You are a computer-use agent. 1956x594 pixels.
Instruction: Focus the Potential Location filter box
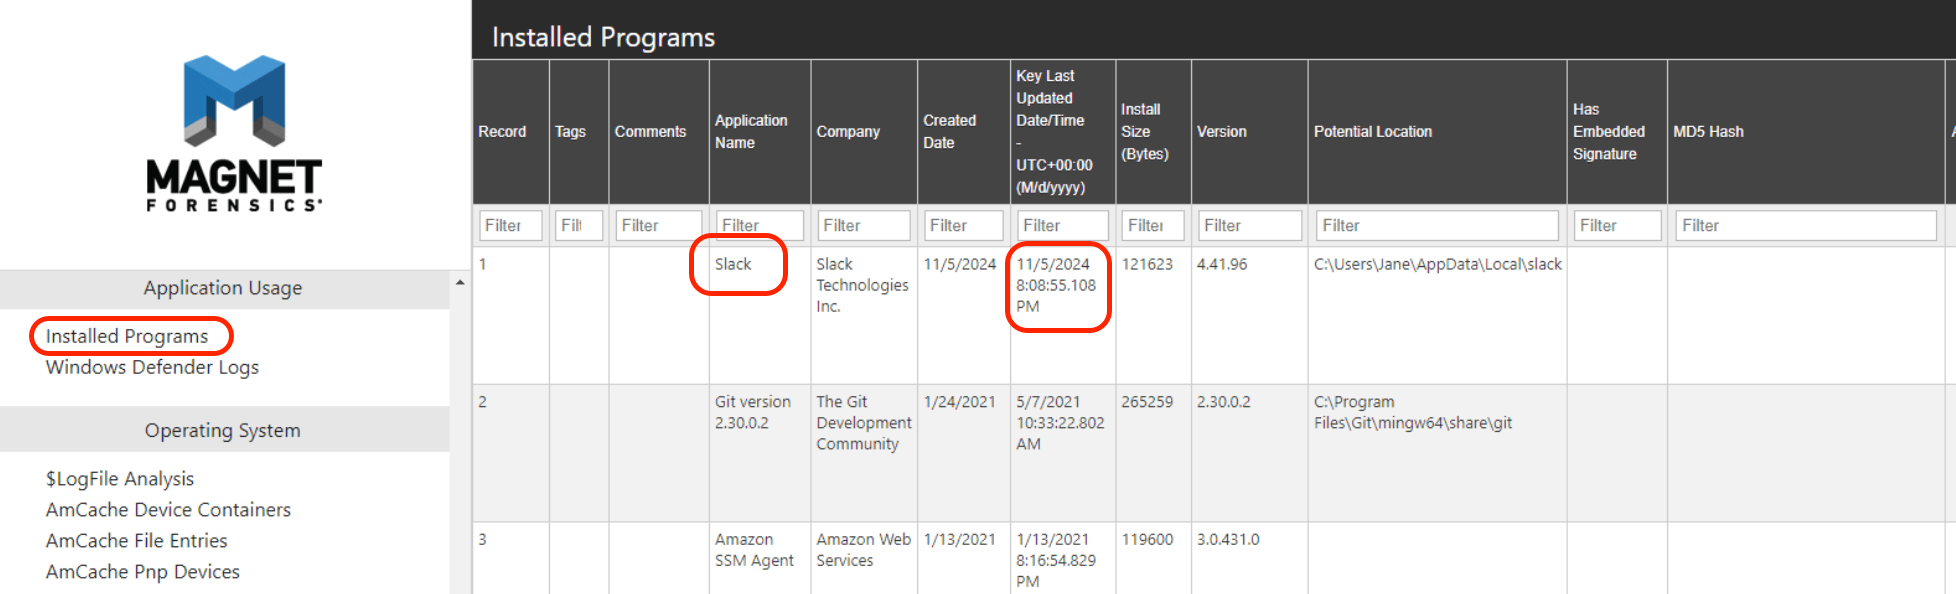1436,226
